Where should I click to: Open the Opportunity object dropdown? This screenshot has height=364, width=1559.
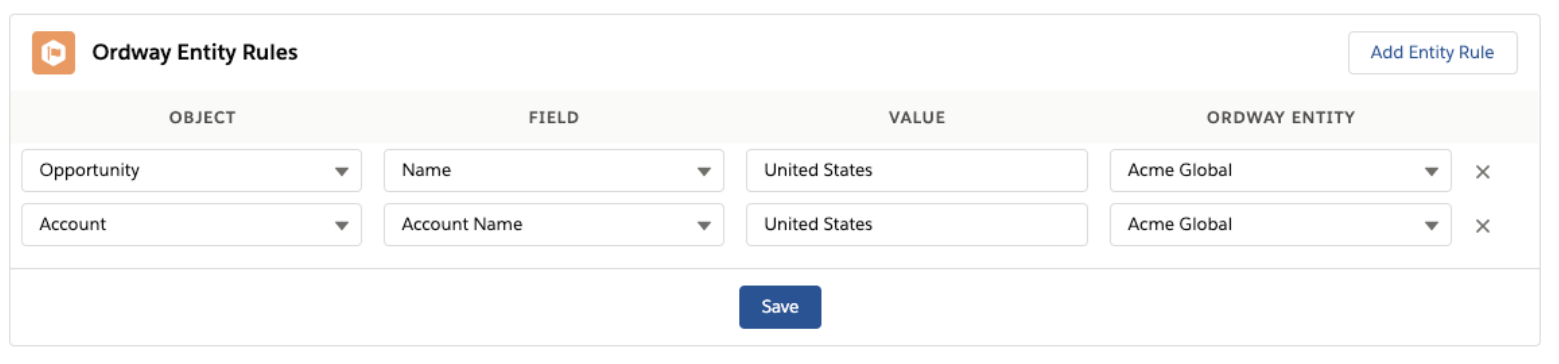click(x=191, y=171)
